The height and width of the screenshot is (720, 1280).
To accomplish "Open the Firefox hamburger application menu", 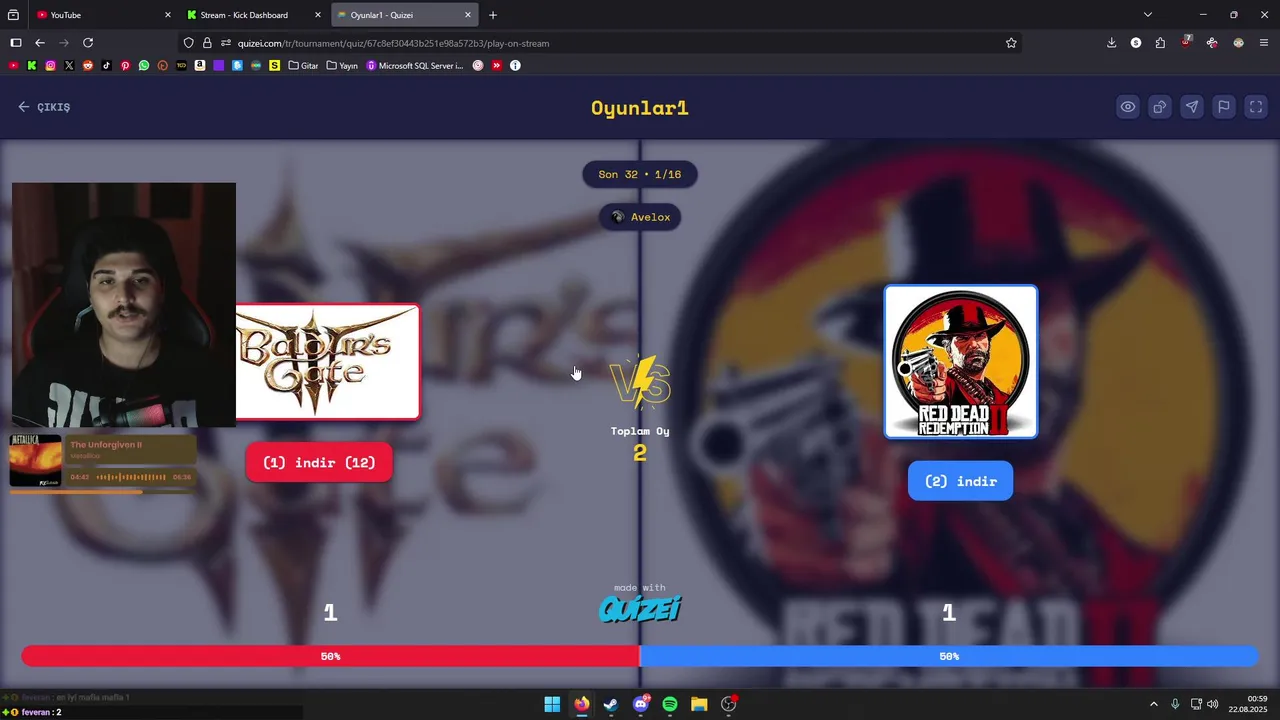I will pos(1264,43).
